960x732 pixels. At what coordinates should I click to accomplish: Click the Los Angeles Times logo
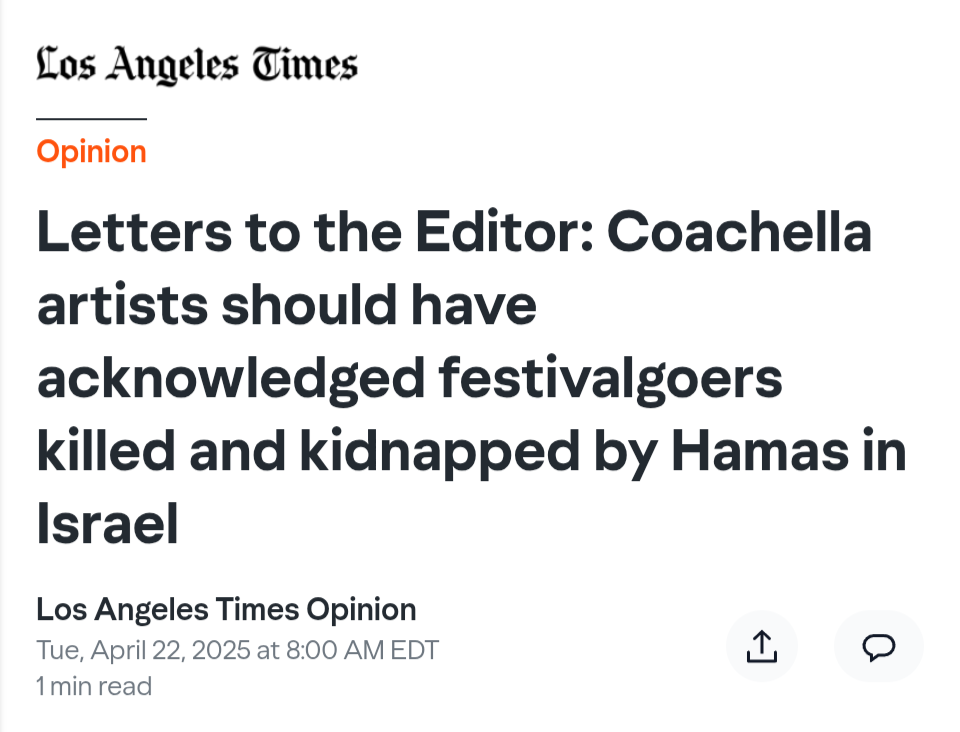pyautogui.click(x=197, y=65)
